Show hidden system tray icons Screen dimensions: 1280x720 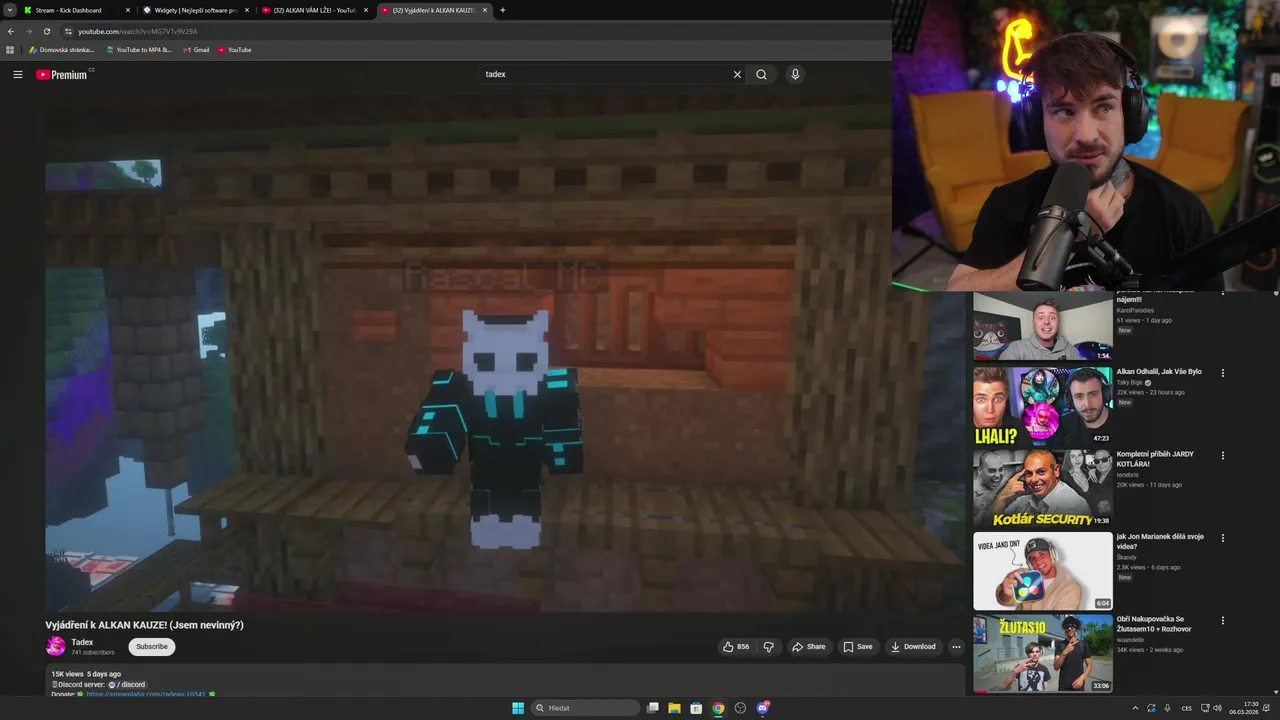(1135, 708)
